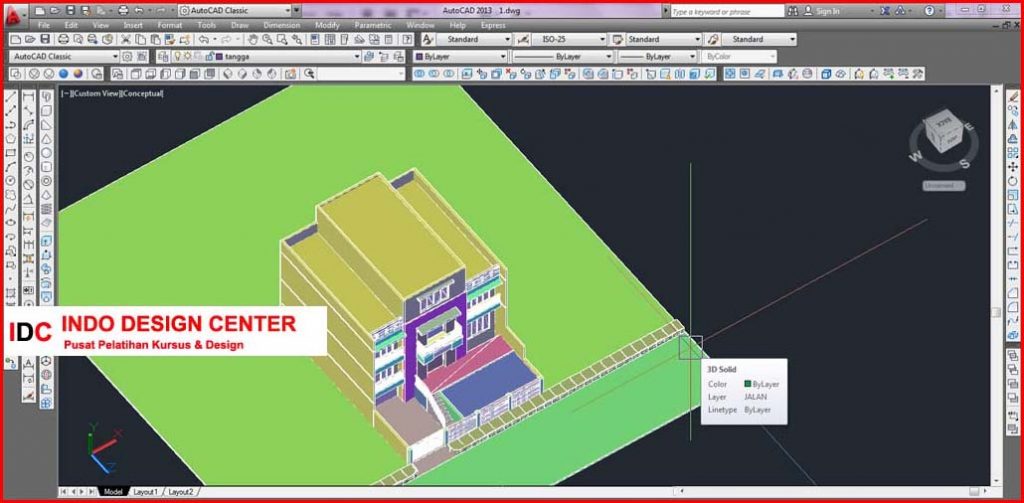Toggle layer tangga lock padlock icon
This screenshot has width=1024, height=503.
pos(209,57)
